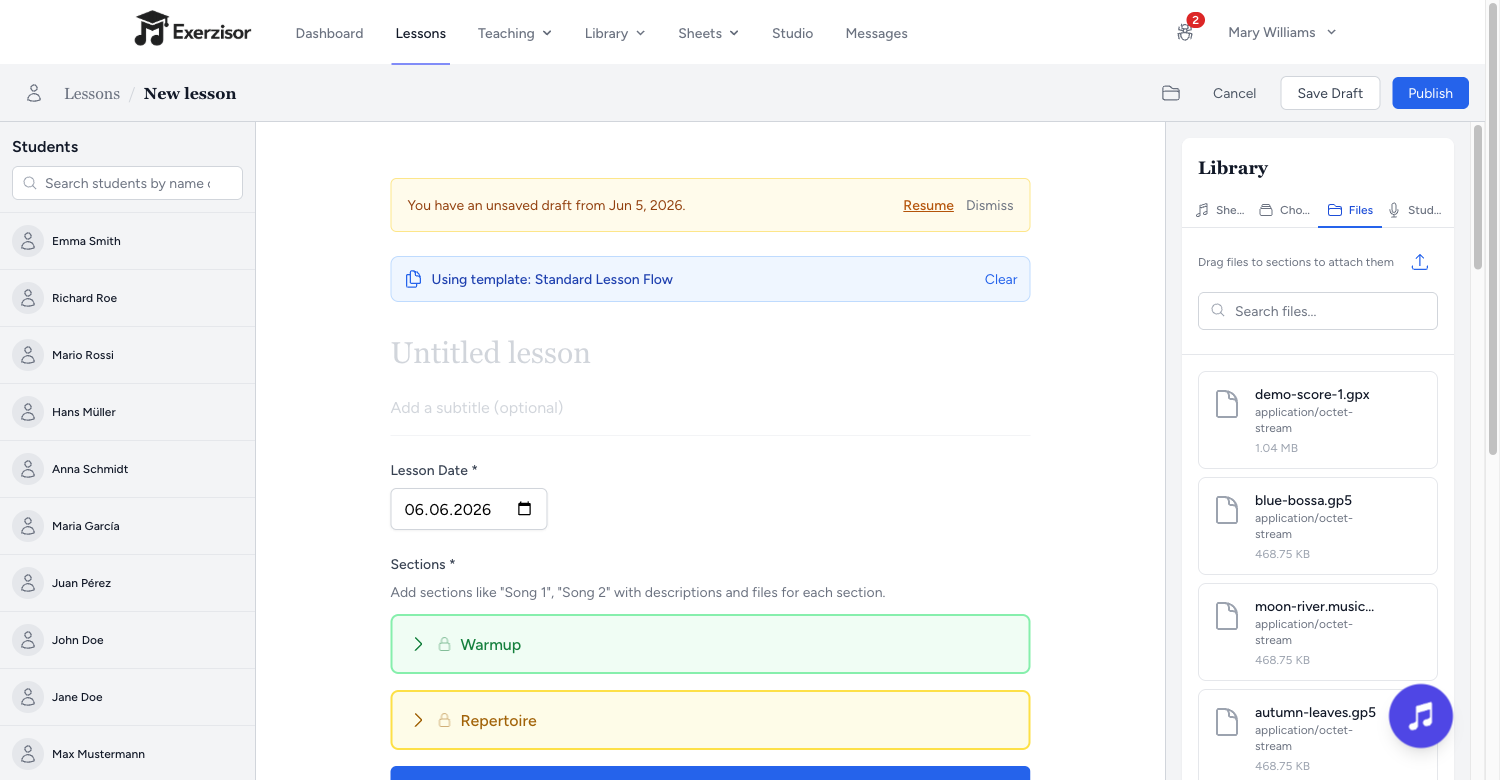This screenshot has width=1500, height=780.
Task: Click the lock icon on Repertoire section
Action: click(x=445, y=720)
